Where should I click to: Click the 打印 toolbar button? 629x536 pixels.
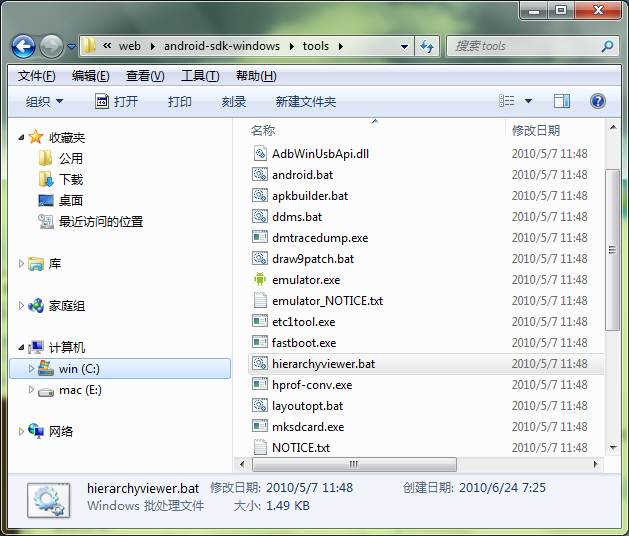click(x=179, y=102)
